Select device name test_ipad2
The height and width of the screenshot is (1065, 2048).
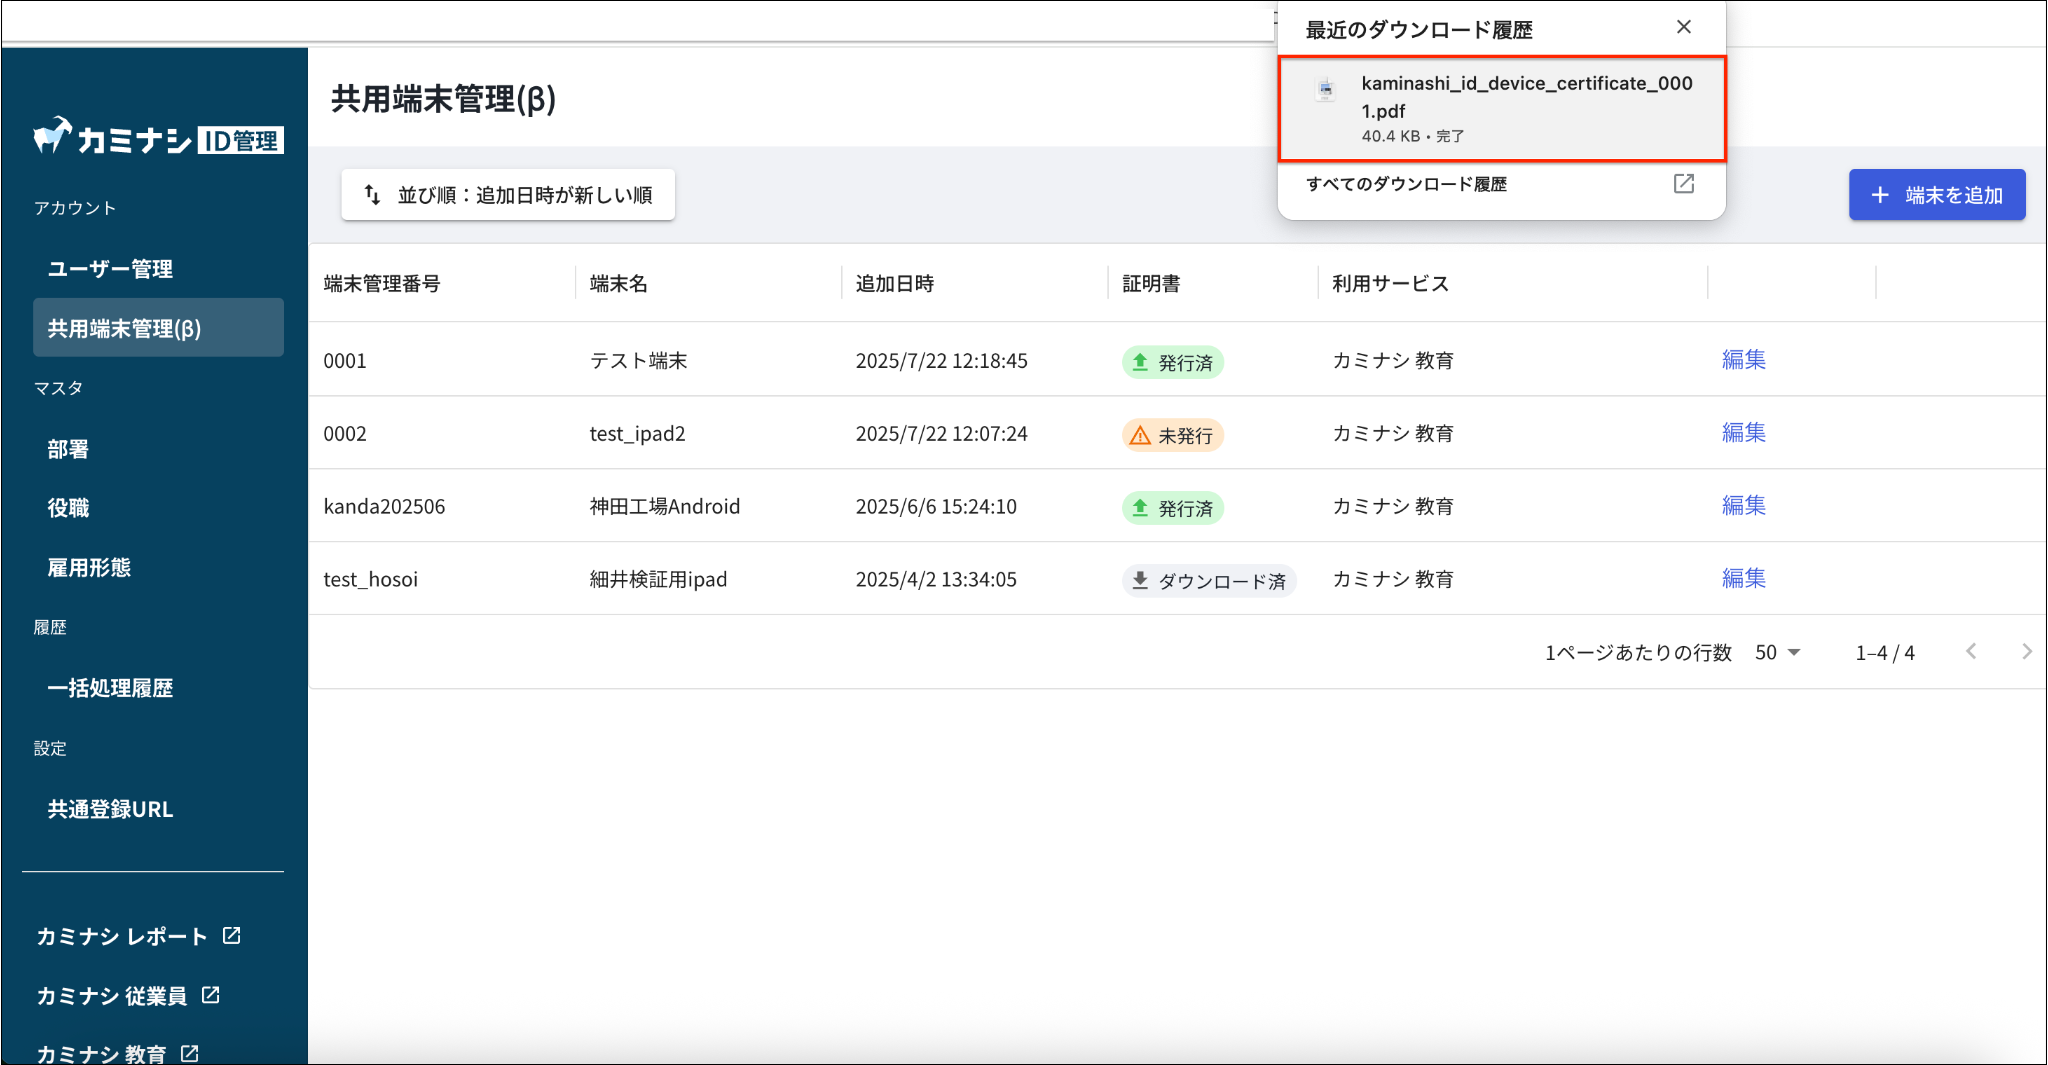click(638, 434)
